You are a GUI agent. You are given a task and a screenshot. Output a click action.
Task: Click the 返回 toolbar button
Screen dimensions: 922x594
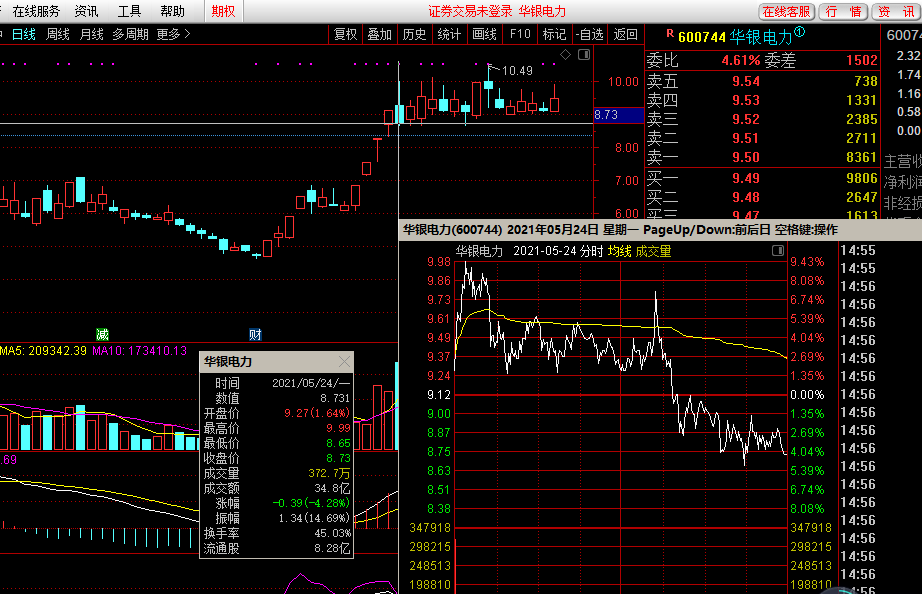[x=626, y=34]
